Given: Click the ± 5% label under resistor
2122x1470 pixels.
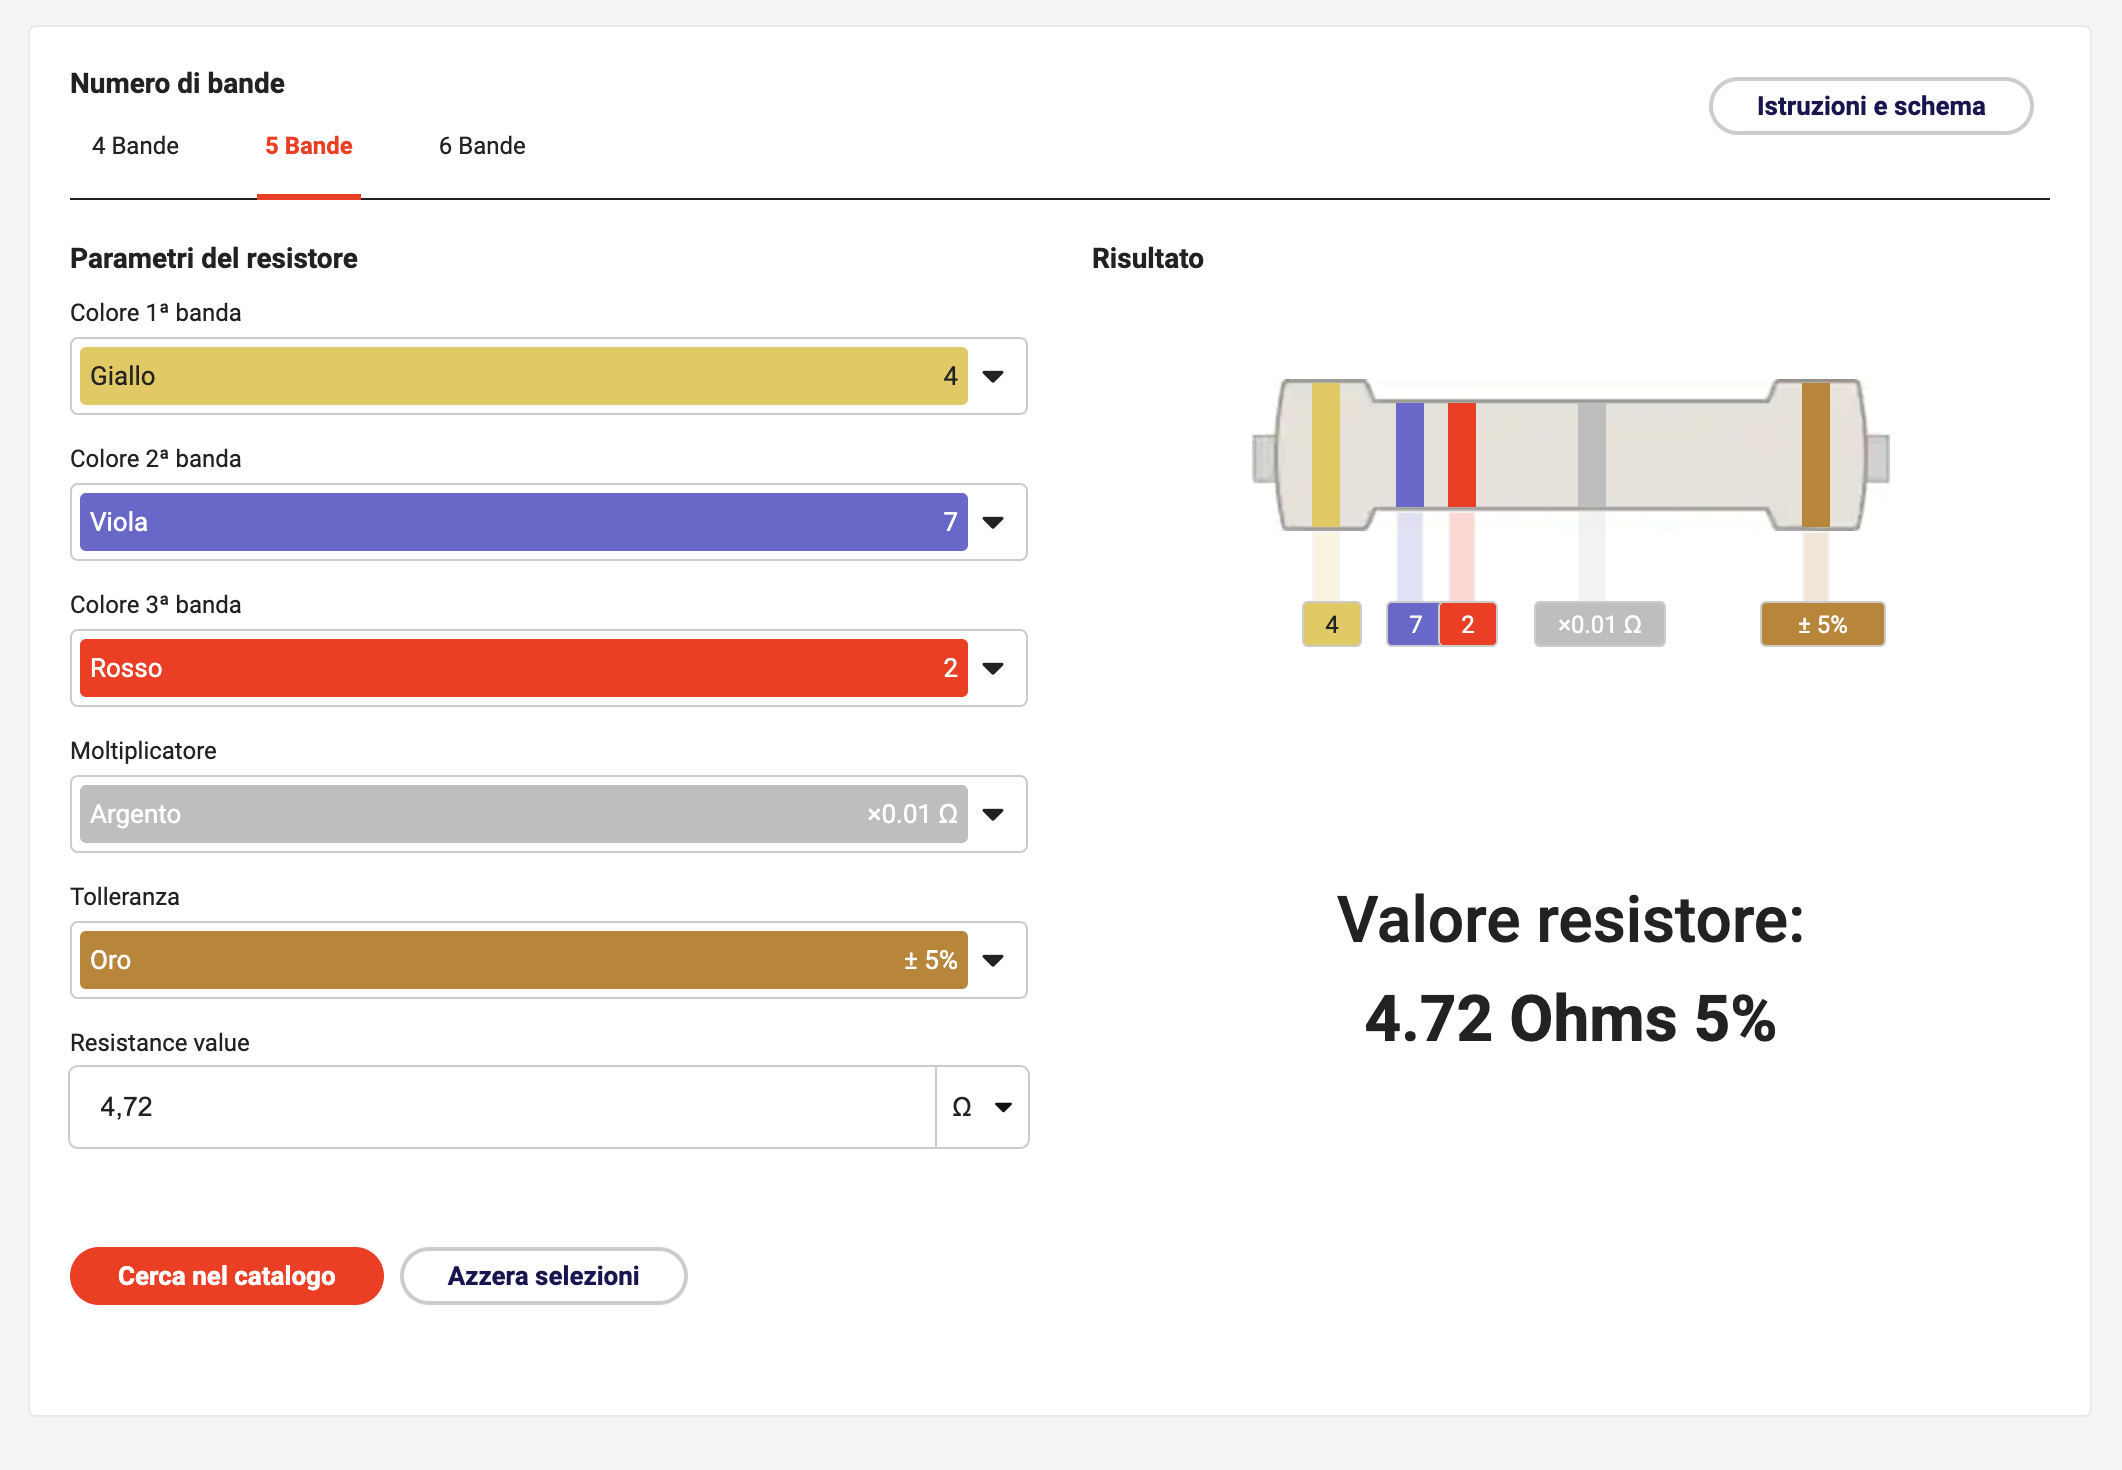Looking at the screenshot, I should 1822,625.
